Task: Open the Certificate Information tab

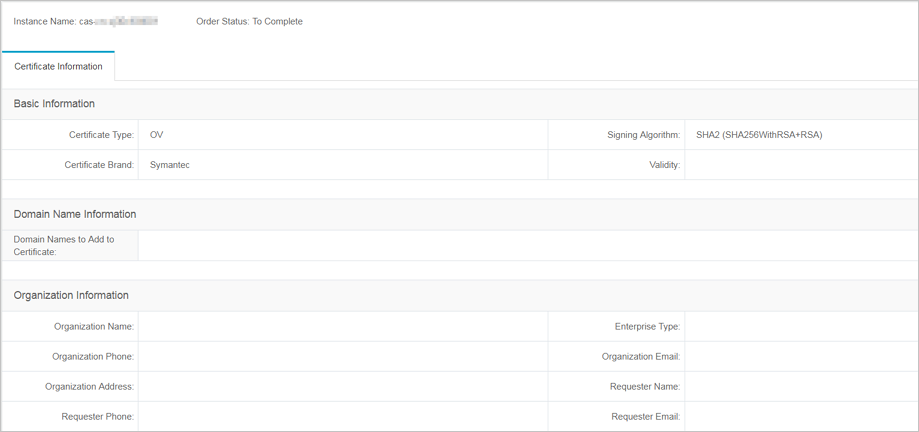Action: (x=58, y=66)
